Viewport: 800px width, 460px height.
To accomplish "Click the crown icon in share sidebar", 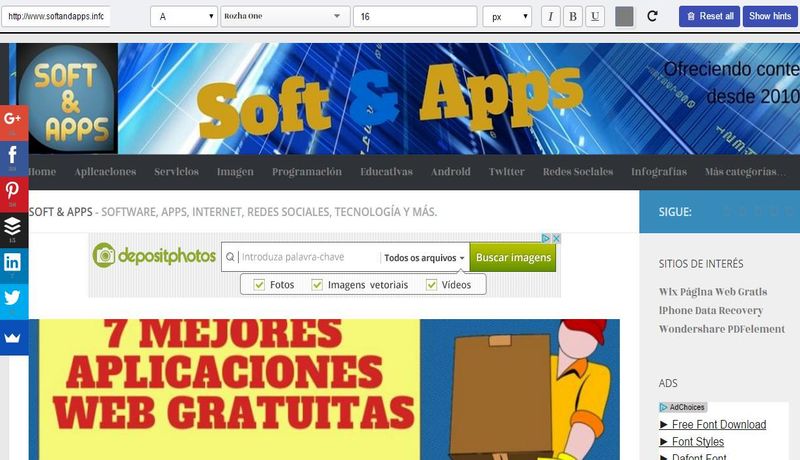I will tap(14, 337).
